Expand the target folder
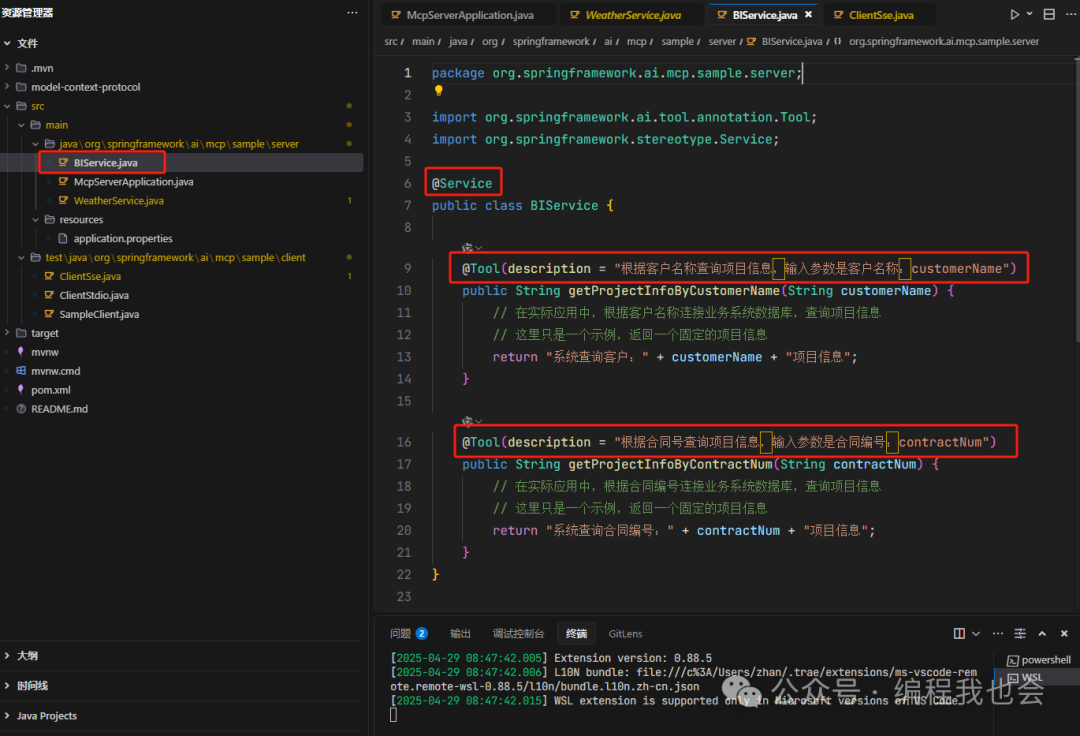The image size is (1080, 736). (8, 333)
